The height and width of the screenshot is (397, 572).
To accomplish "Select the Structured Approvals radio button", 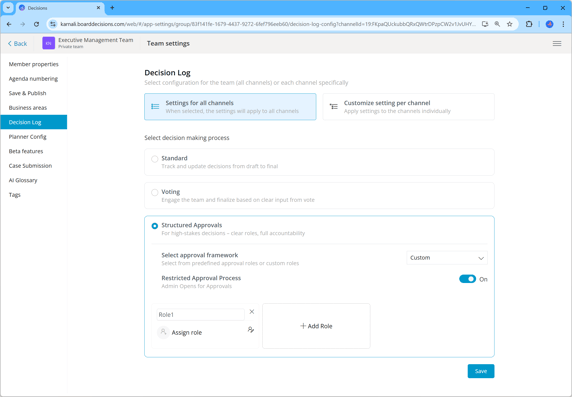I will coord(155,226).
